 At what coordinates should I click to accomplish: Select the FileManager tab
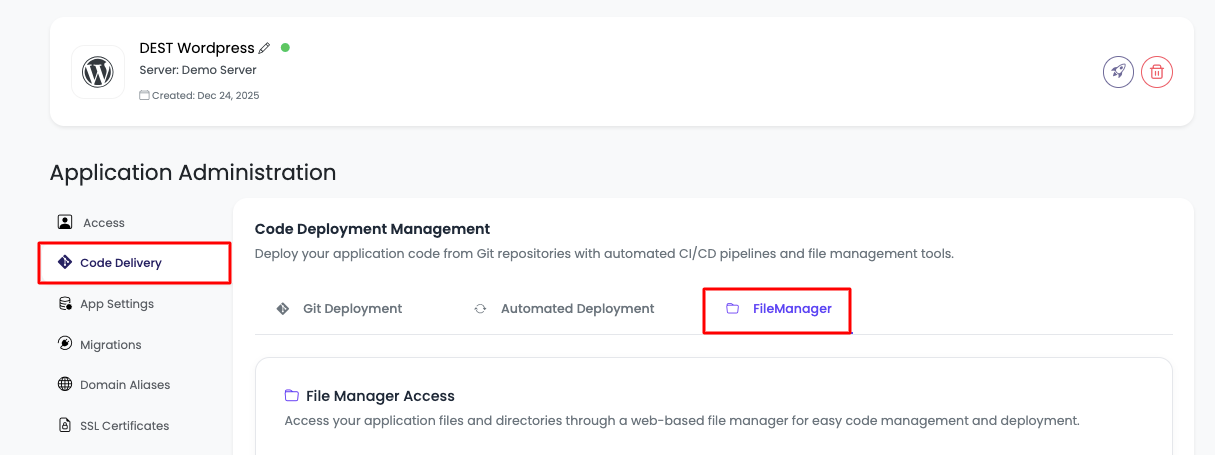(778, 310)
